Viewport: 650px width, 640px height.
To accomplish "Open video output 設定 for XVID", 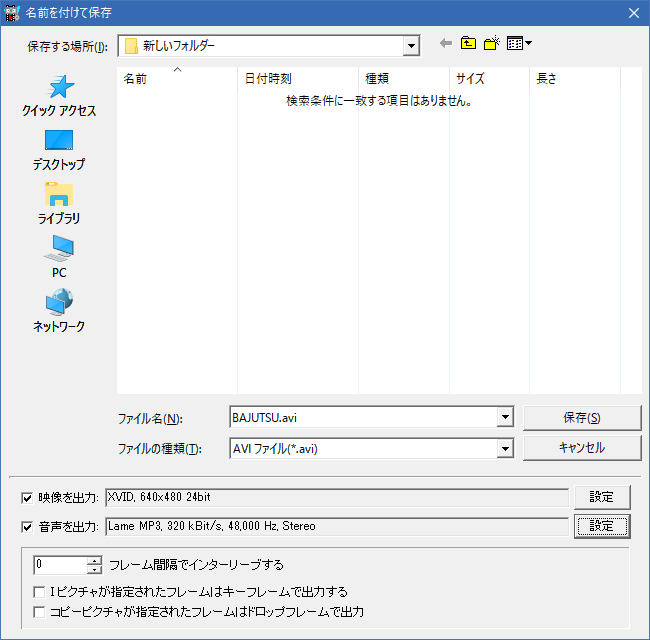I will (x=601, y=497).
